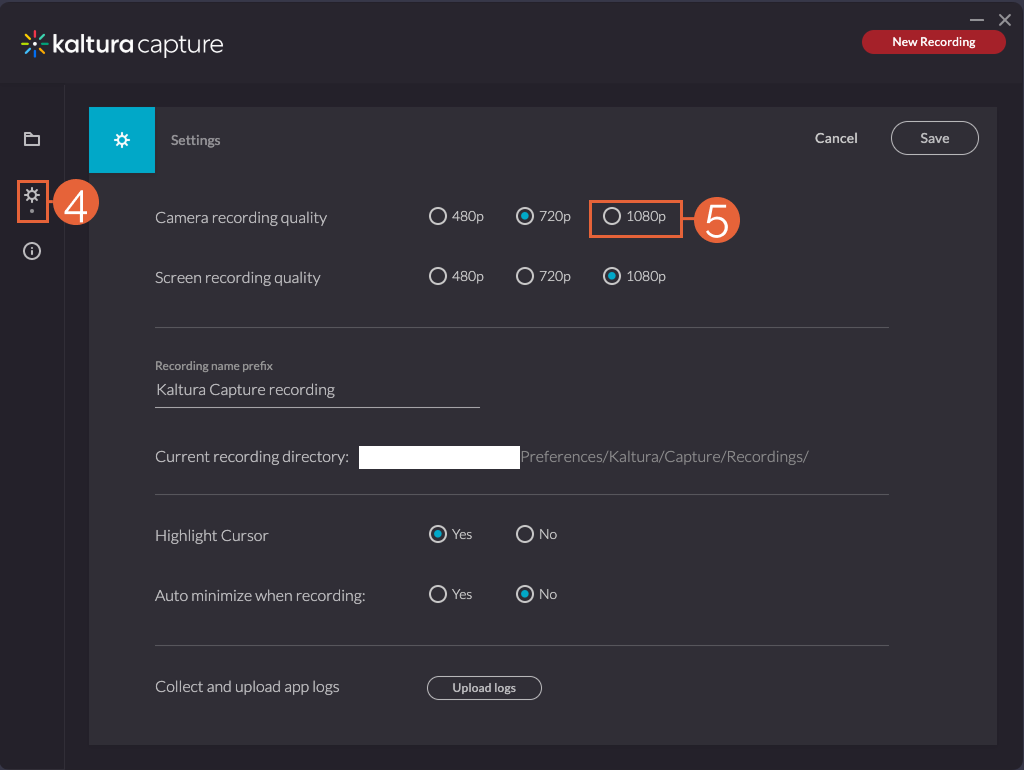The height and width of the screenshot is (770, 1025).
Task: Click the Screen recording quality label
Action: (x=237, y=278)
